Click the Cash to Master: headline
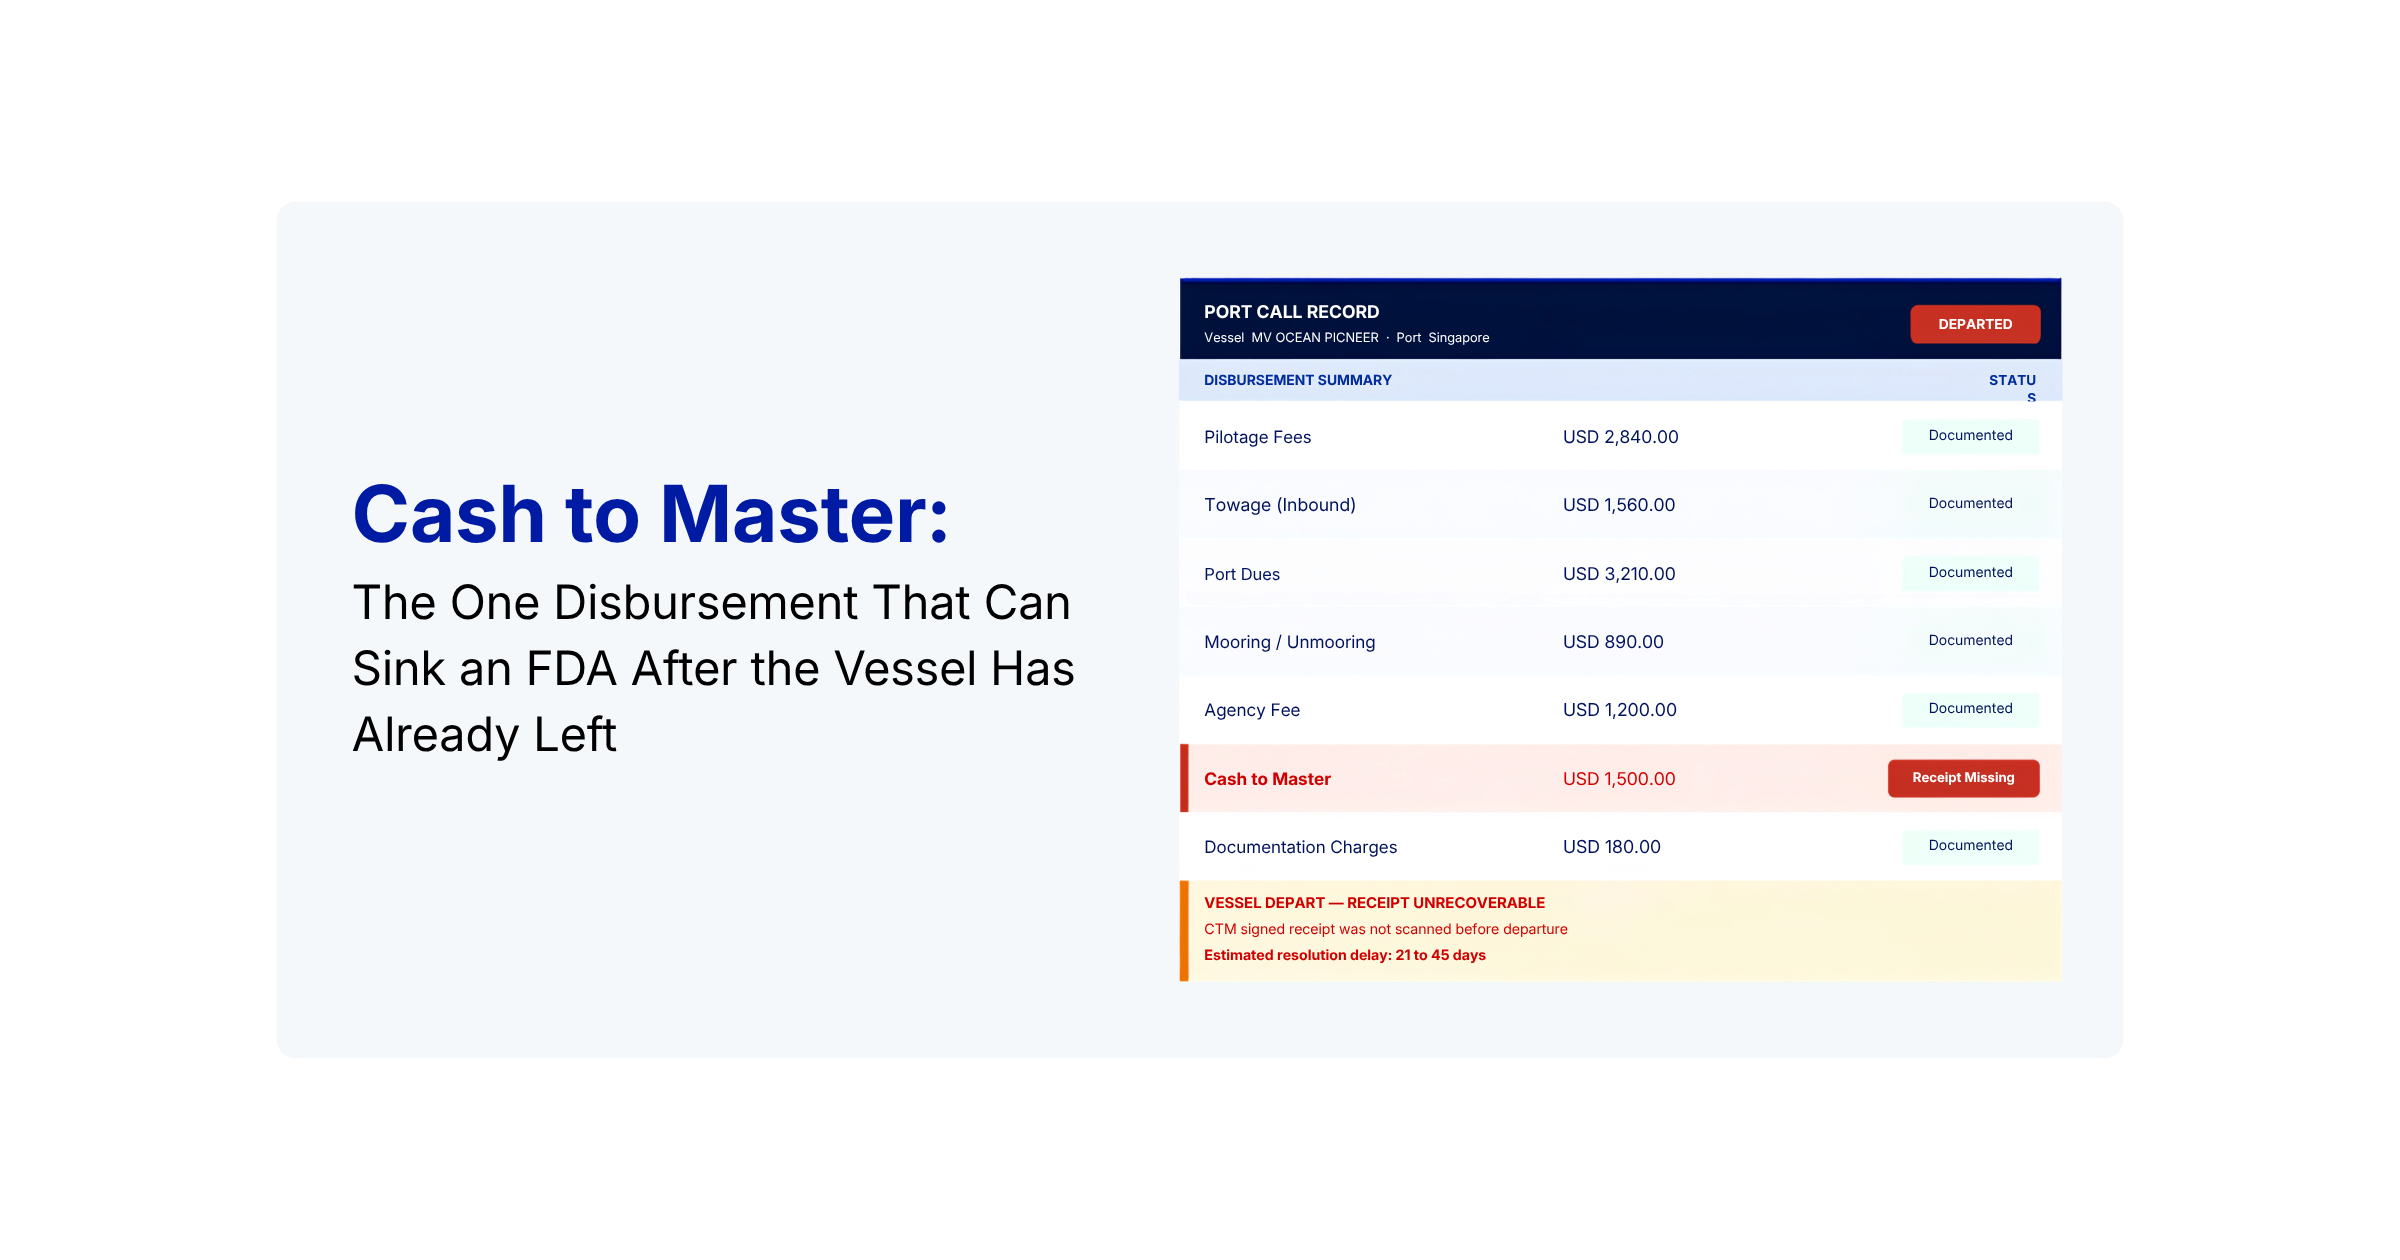The width and height of the screenshot is (2400, 1260). (651, 514)
